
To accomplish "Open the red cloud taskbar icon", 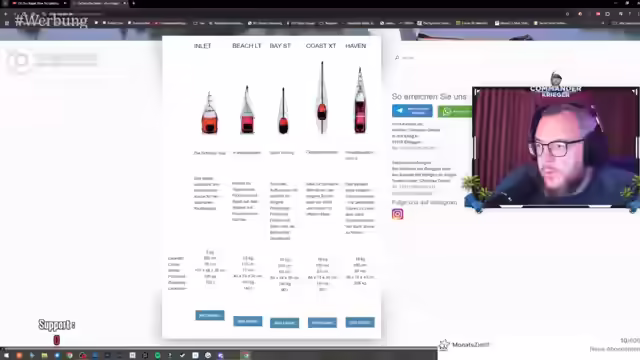I will 82,356.
